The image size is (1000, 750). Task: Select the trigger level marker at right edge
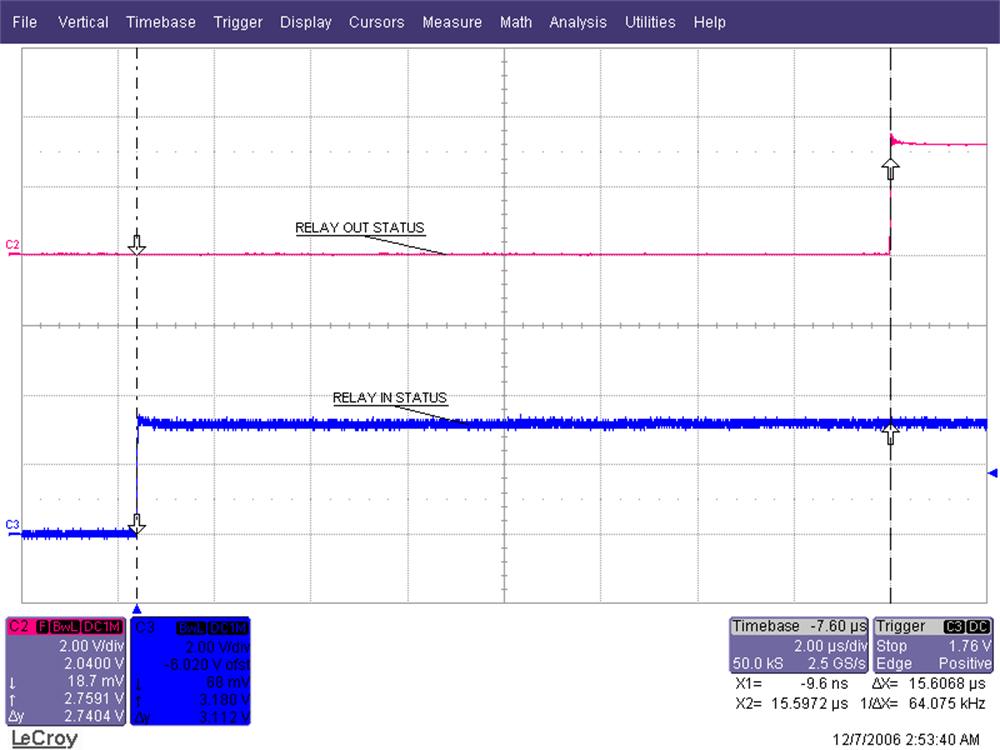[992, 472]
